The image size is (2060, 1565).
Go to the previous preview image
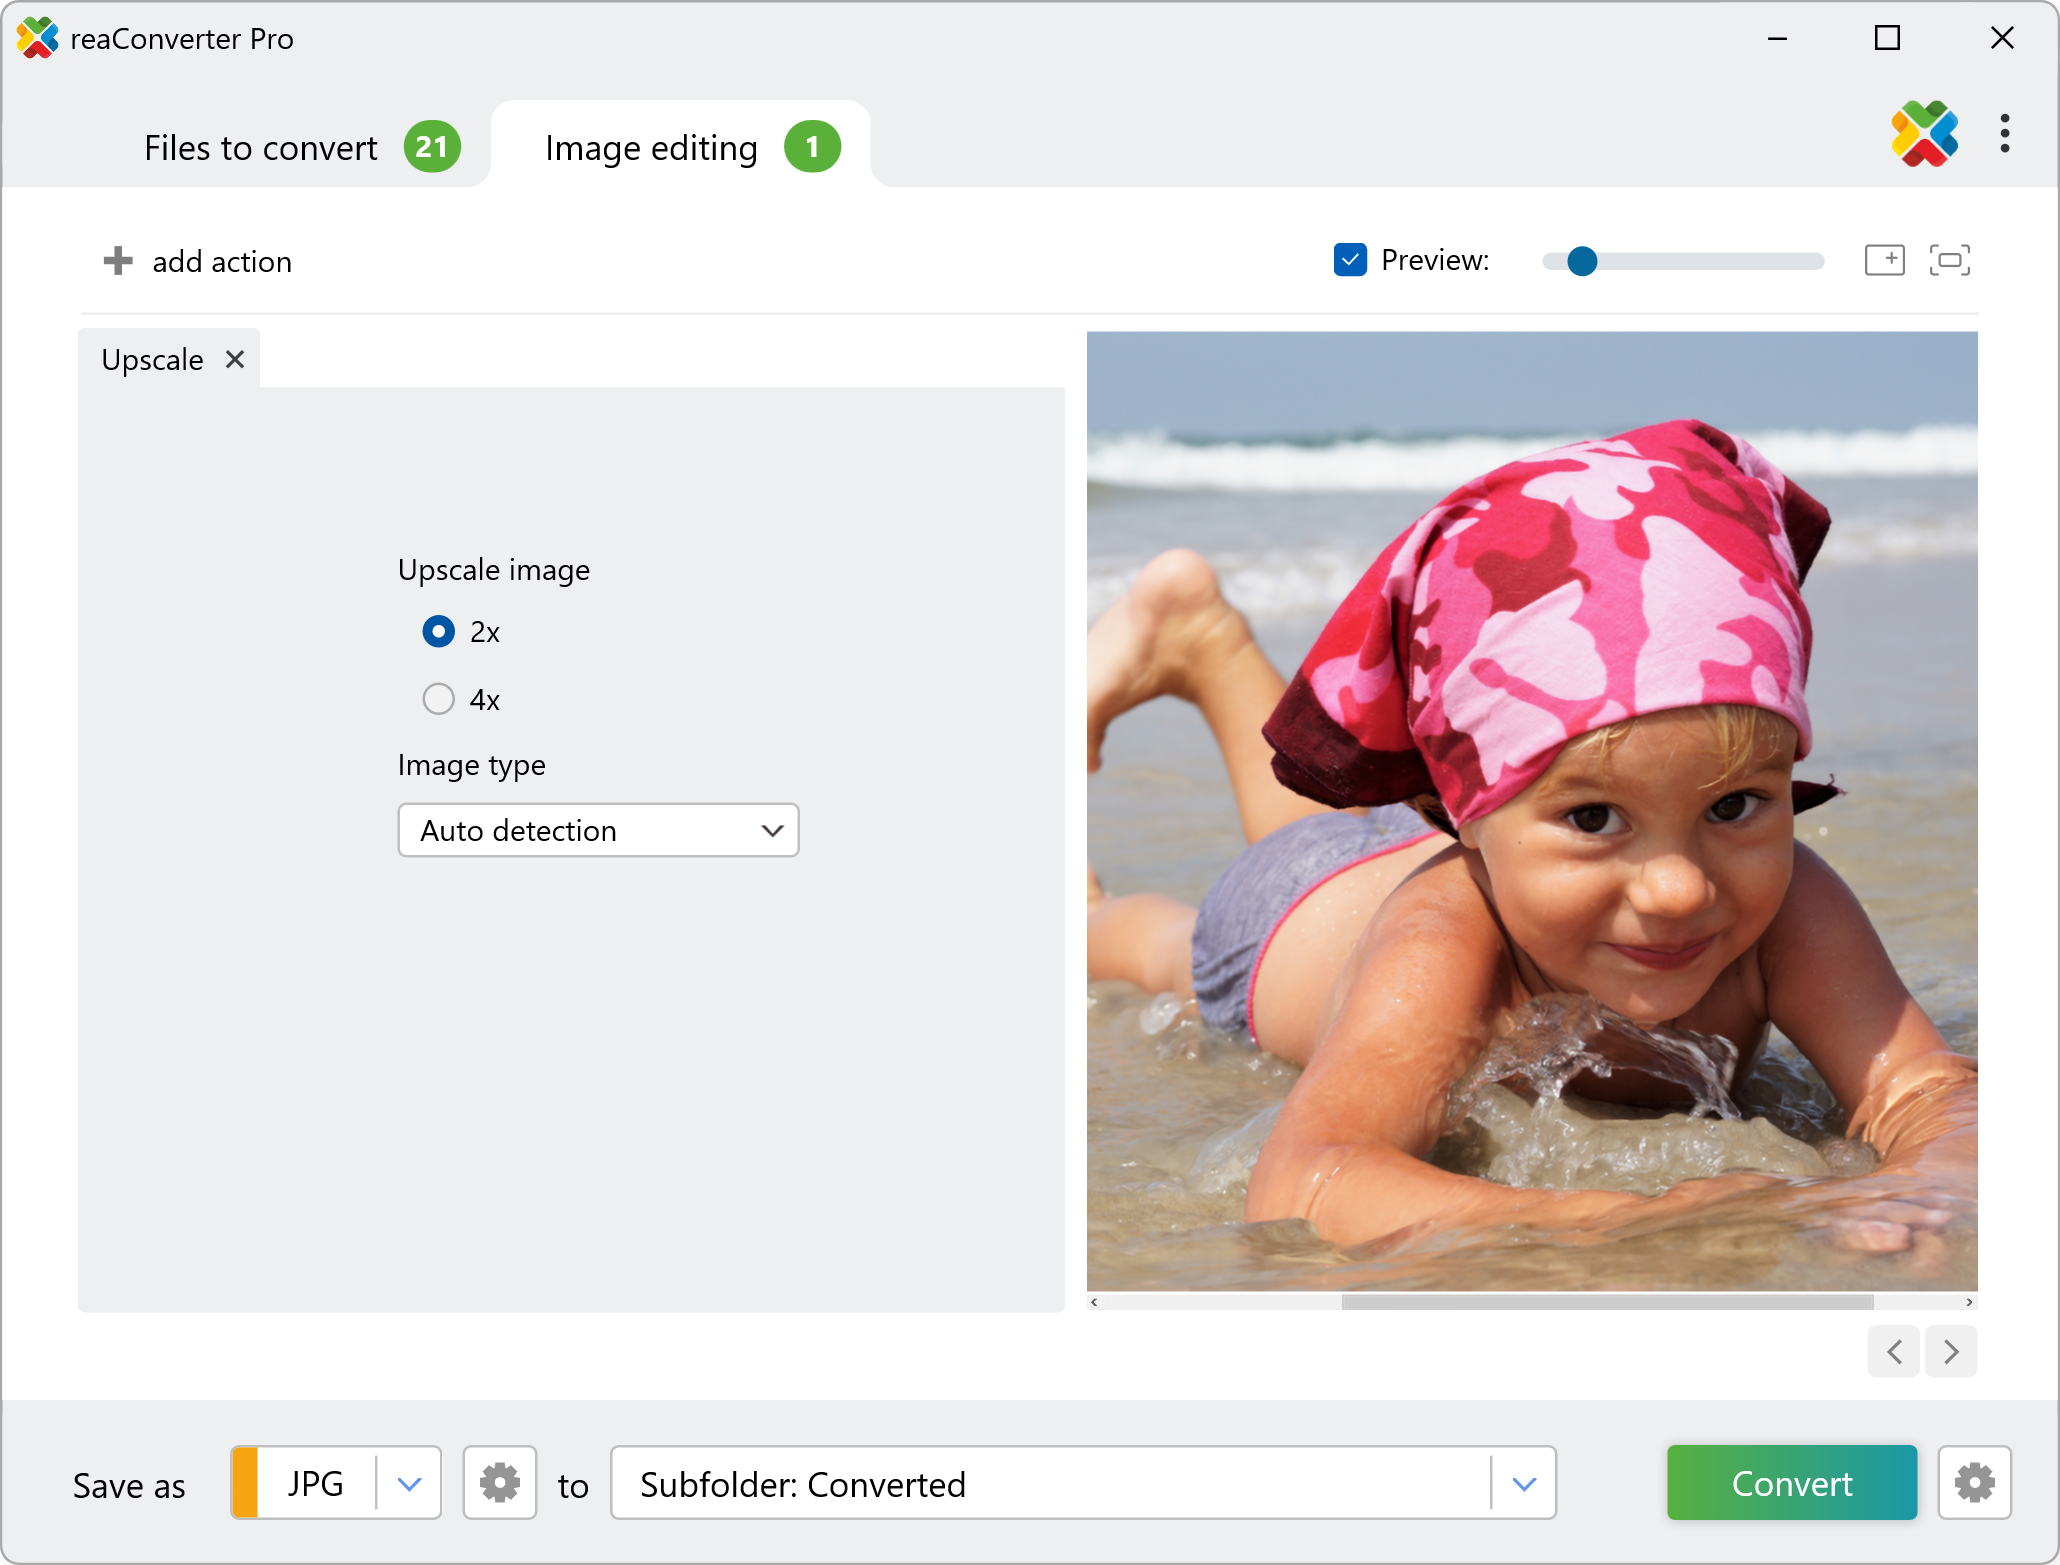click(x=1894, y=1352)
